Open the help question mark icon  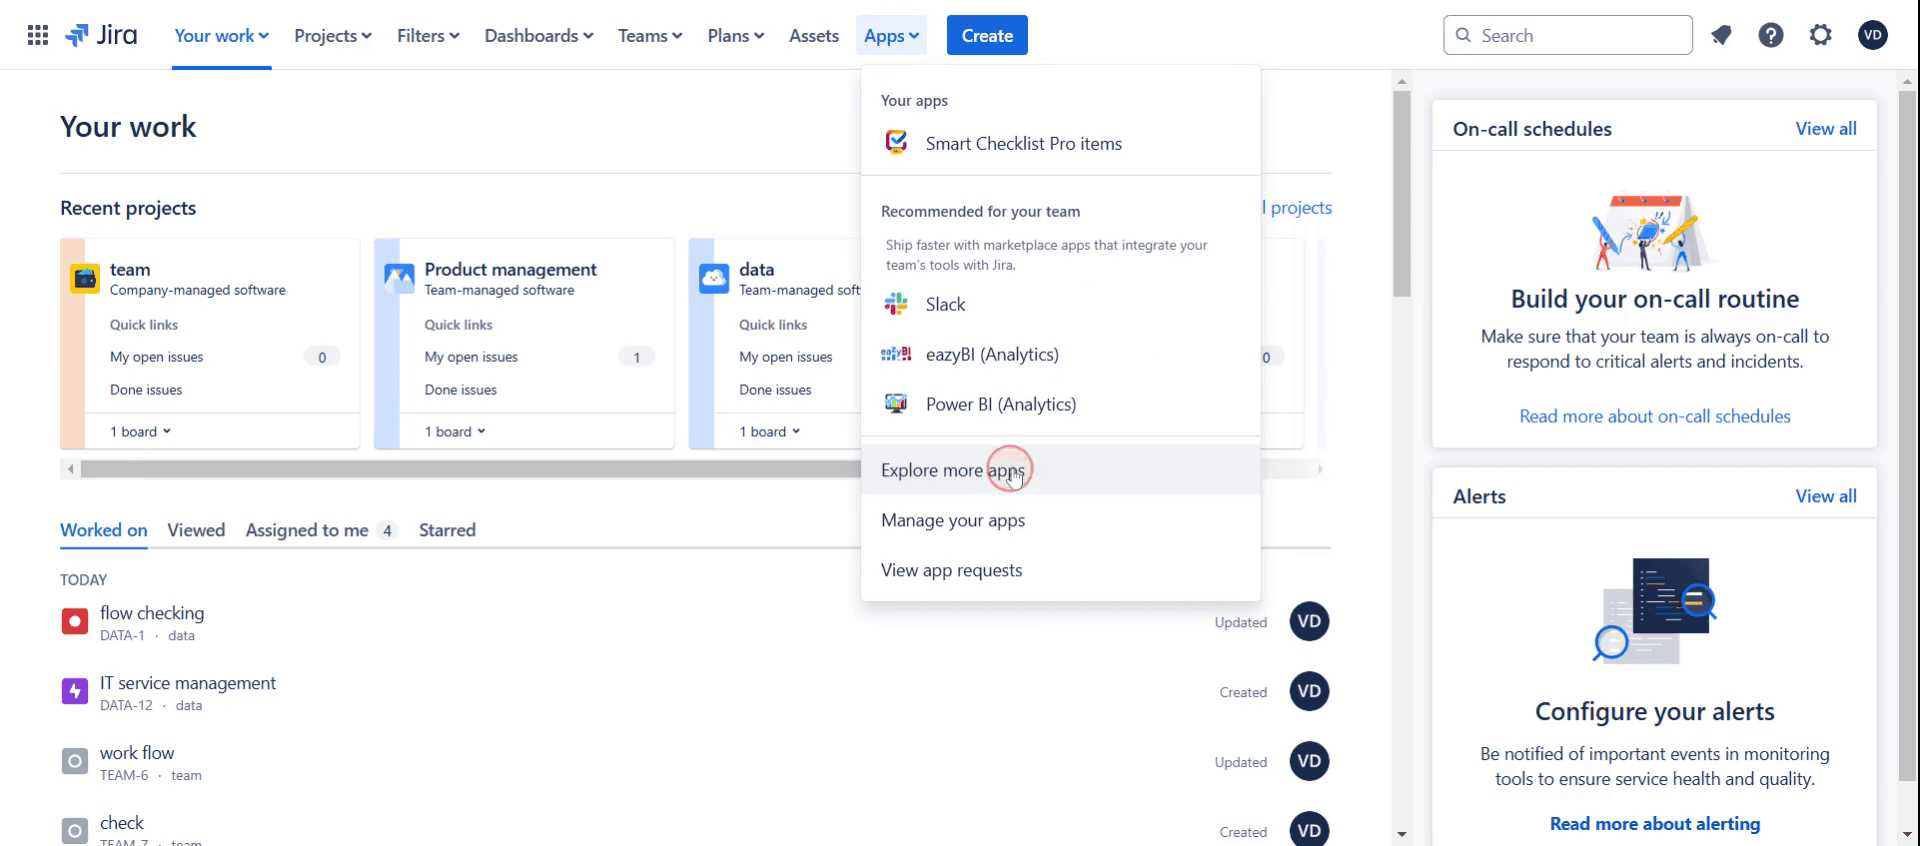click(1771, 36)
